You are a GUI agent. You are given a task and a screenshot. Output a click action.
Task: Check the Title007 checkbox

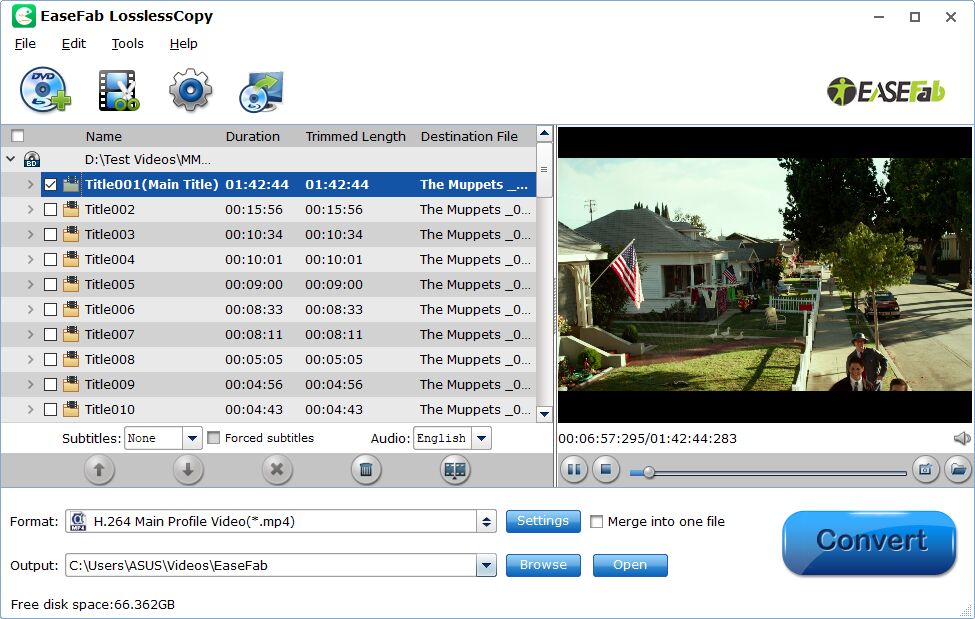point(50,335)
